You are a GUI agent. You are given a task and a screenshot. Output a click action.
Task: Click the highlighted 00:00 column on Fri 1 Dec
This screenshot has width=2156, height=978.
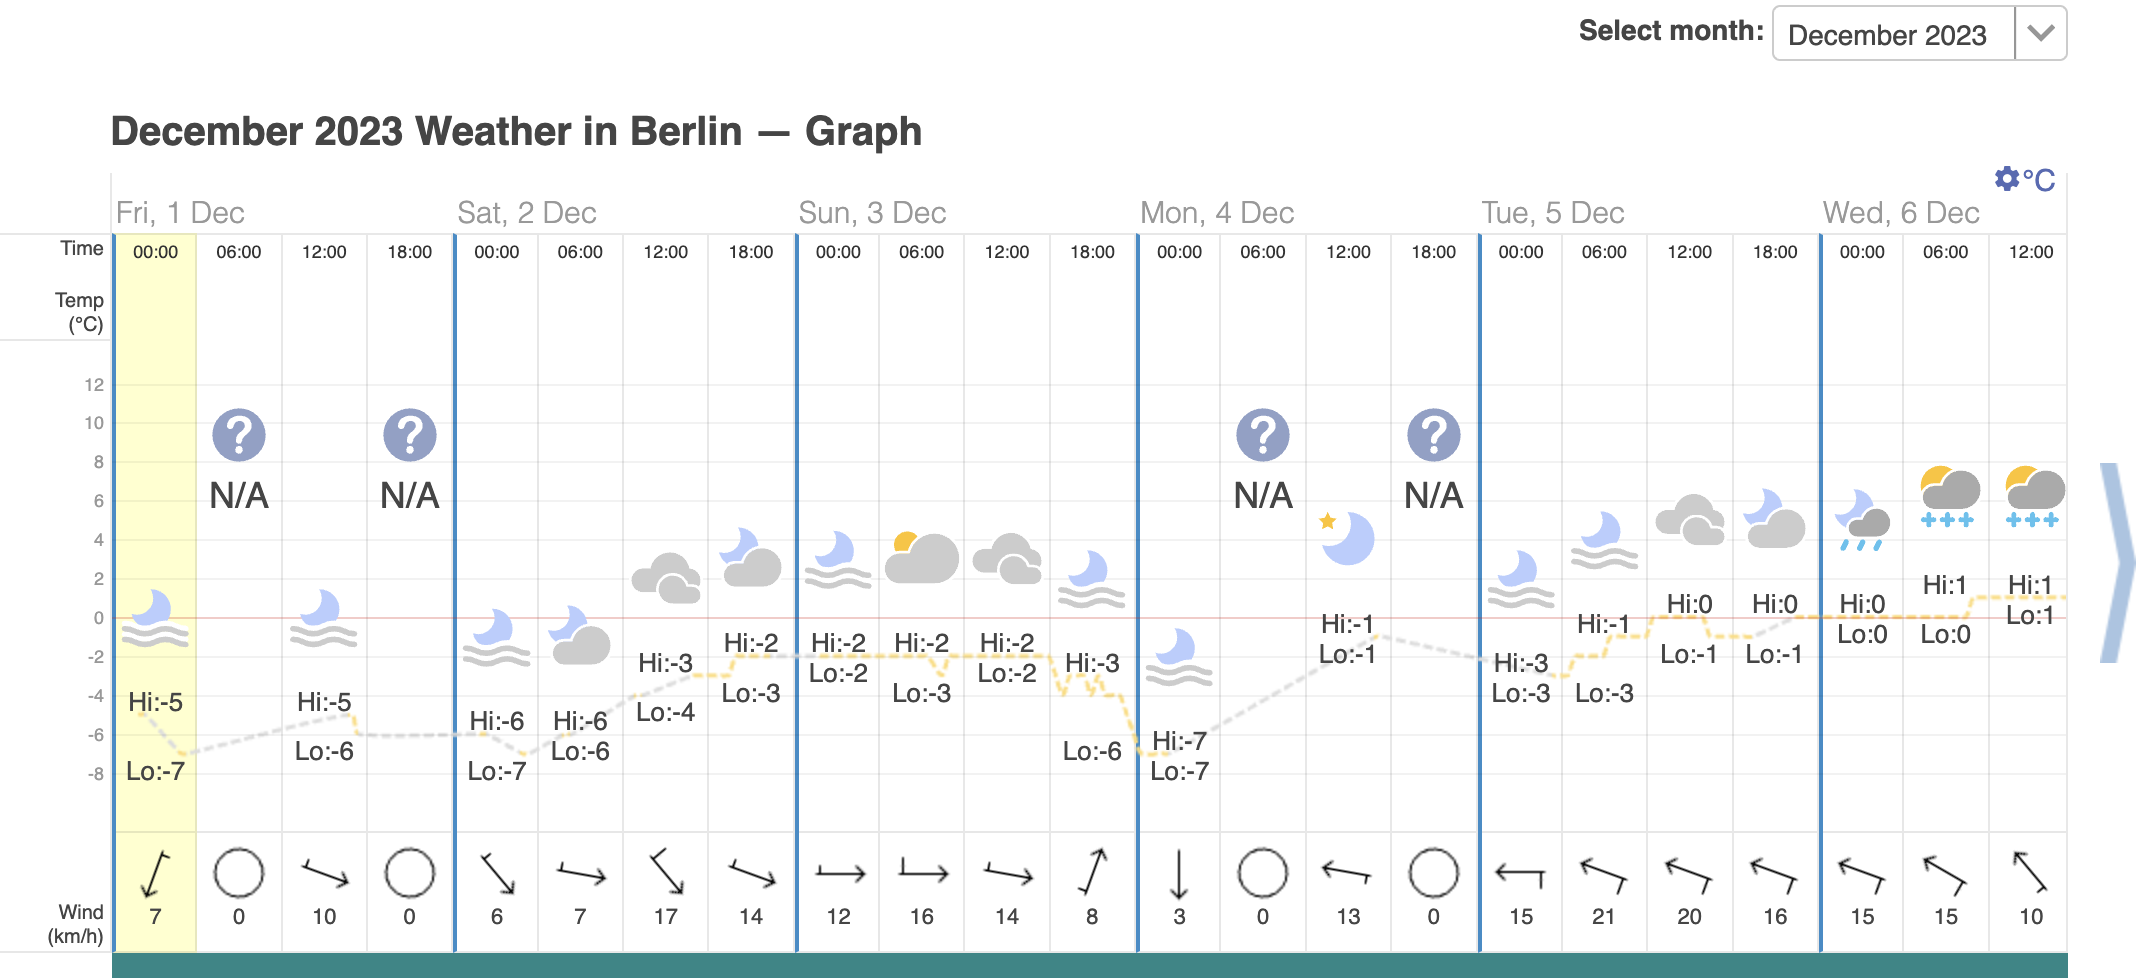[155, 592]
